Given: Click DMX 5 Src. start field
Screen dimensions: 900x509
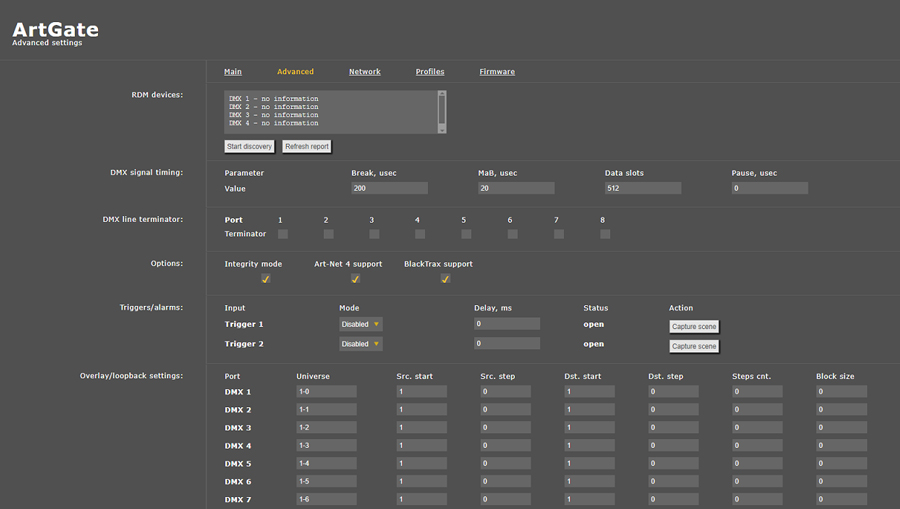Looking at the screenshot, I should (x=421, y=463).
